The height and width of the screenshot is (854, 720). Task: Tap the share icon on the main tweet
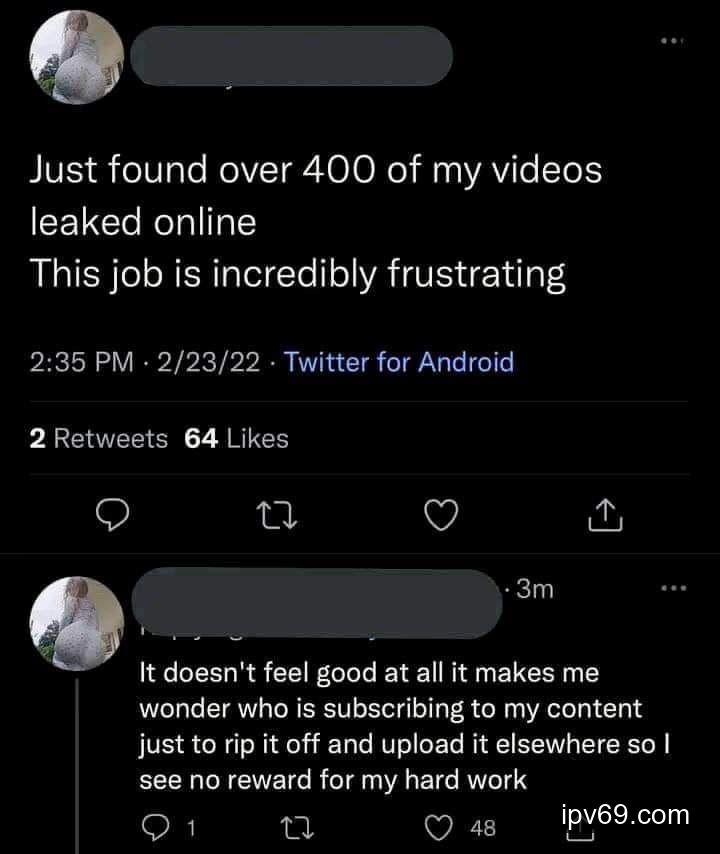(x=602, y=514)
